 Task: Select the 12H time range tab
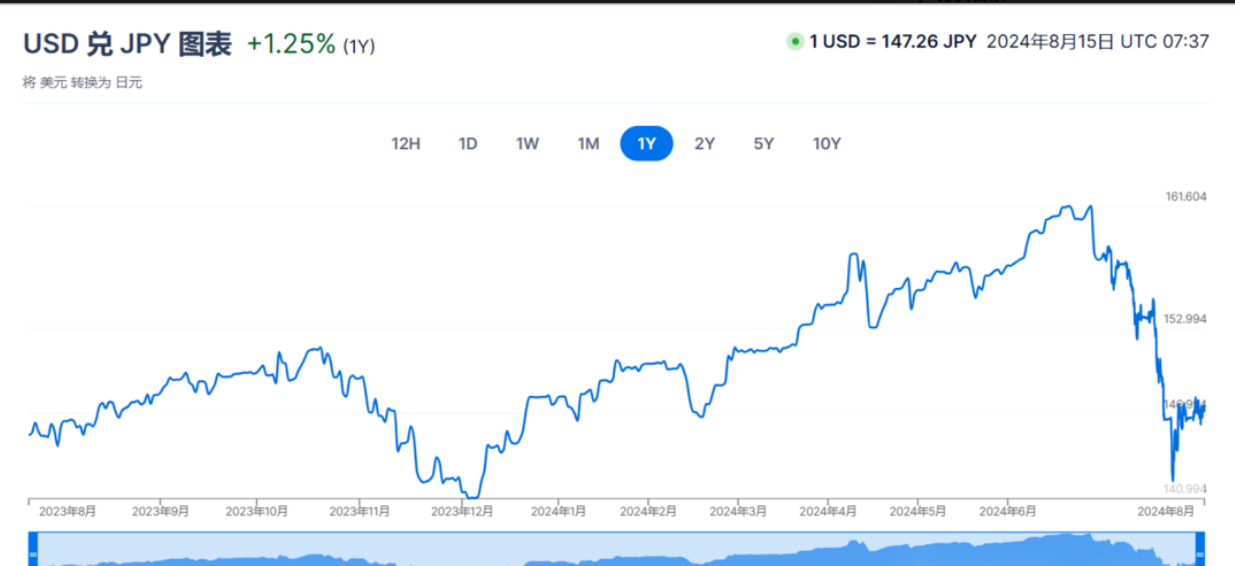coord(405,144)
